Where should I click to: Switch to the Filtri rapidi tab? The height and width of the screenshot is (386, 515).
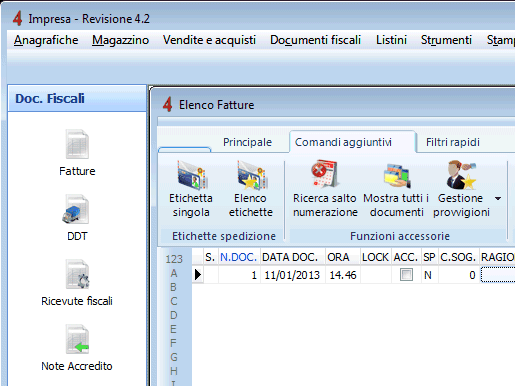pyautogui.click(x=453, y=142)
